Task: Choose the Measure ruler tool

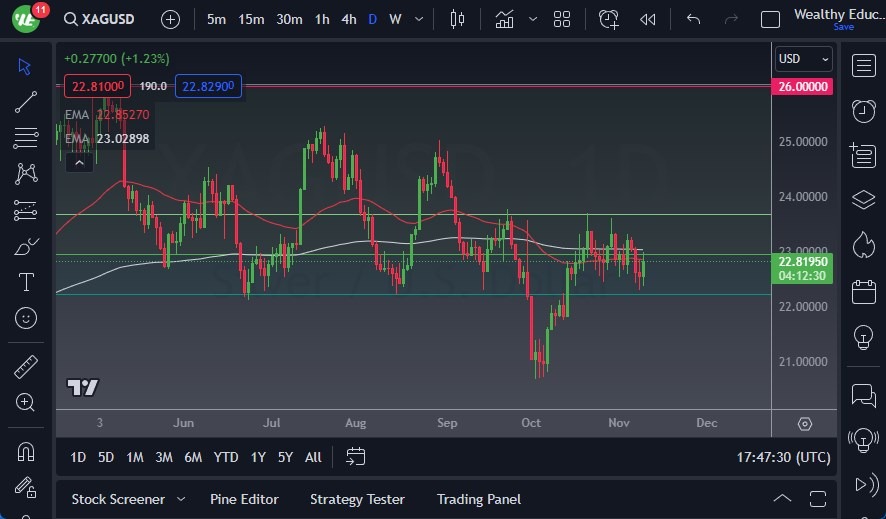Action: pos(26,366)
